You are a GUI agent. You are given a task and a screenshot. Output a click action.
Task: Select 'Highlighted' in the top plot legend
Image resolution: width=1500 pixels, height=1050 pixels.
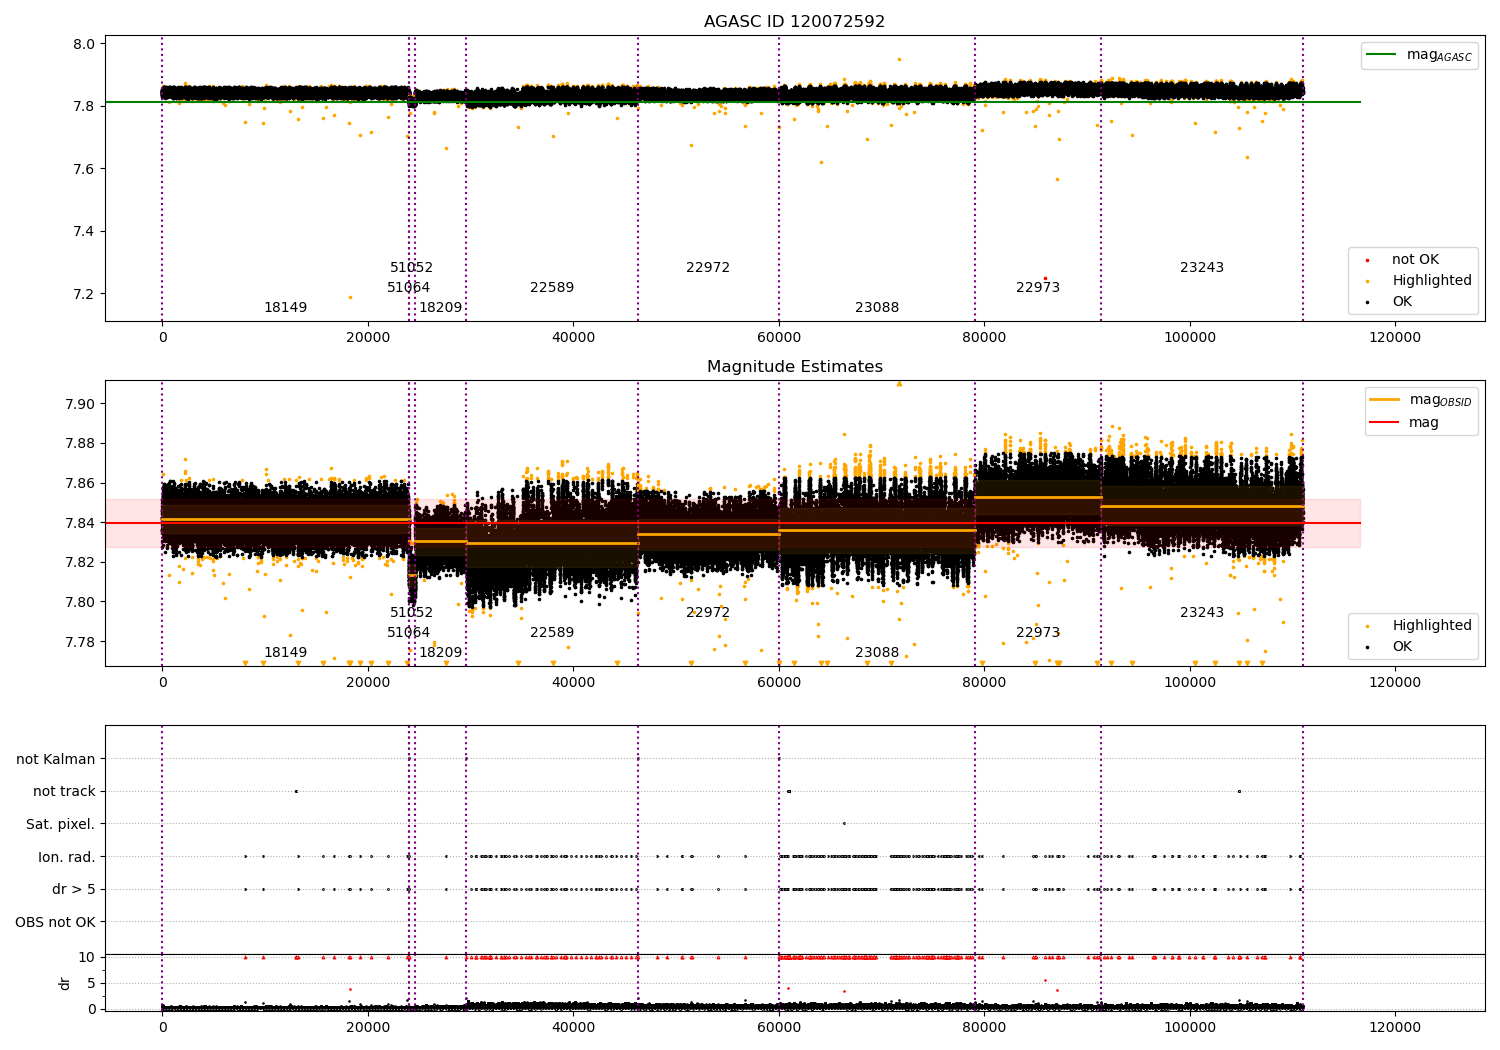click(x=1431, y=281)
